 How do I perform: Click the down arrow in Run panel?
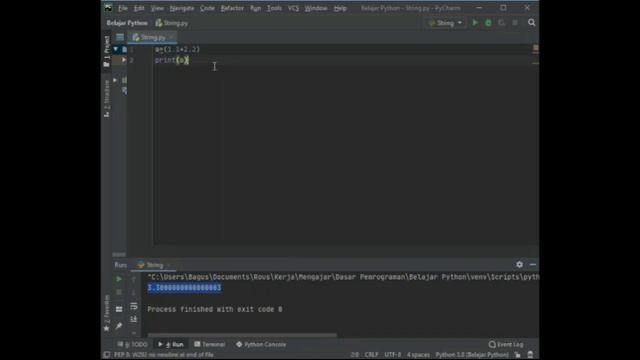pyautogui.click(x=133, y=292)
